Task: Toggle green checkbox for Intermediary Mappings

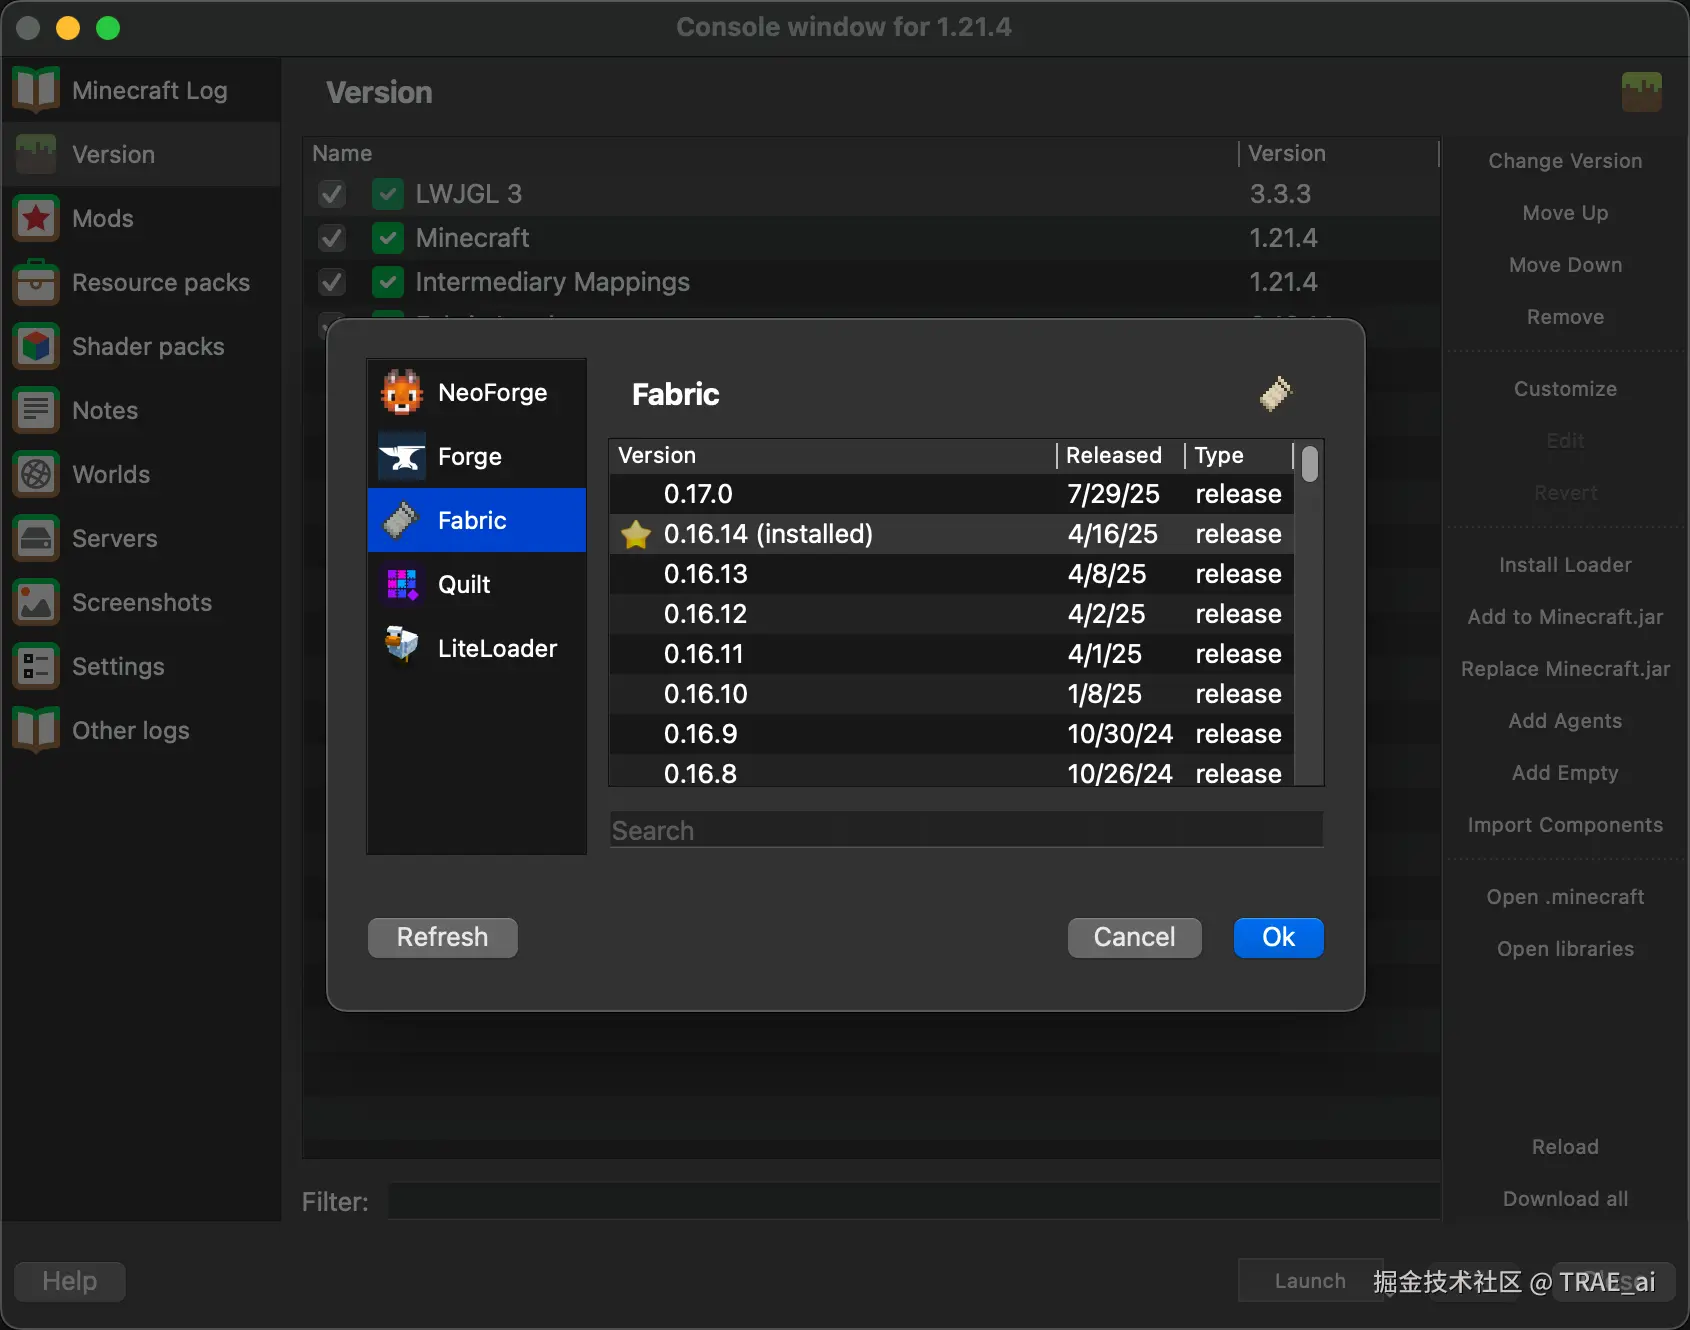Action: [388, 282]
